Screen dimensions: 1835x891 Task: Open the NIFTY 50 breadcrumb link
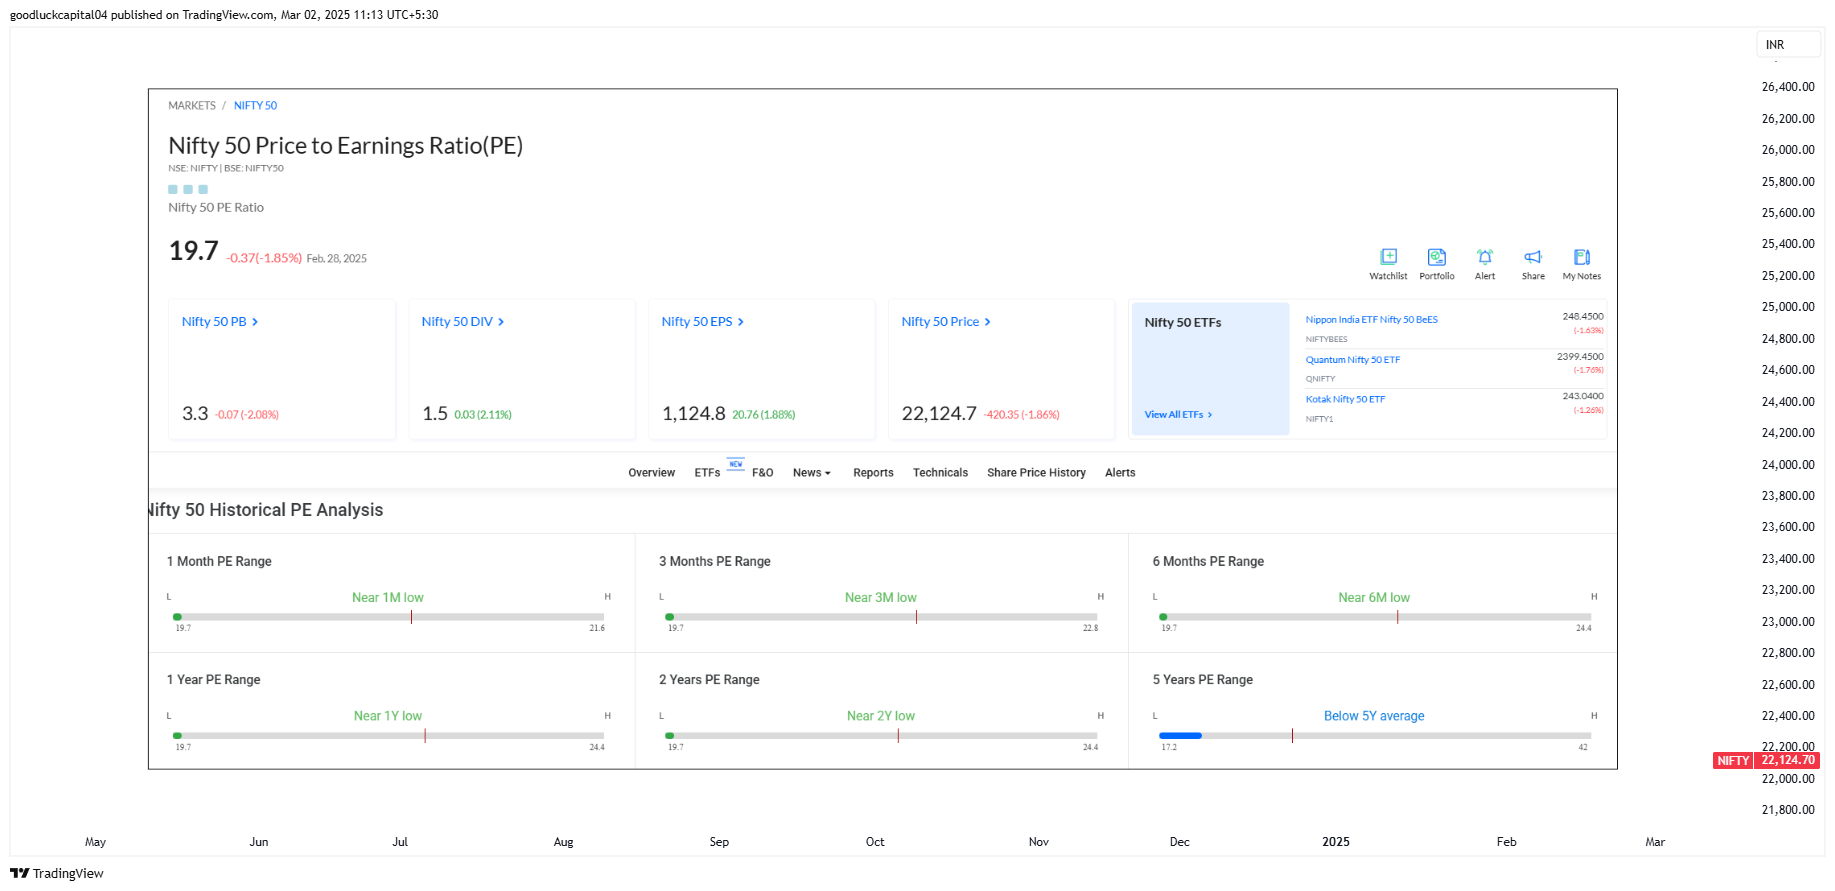tap(255, 105)
